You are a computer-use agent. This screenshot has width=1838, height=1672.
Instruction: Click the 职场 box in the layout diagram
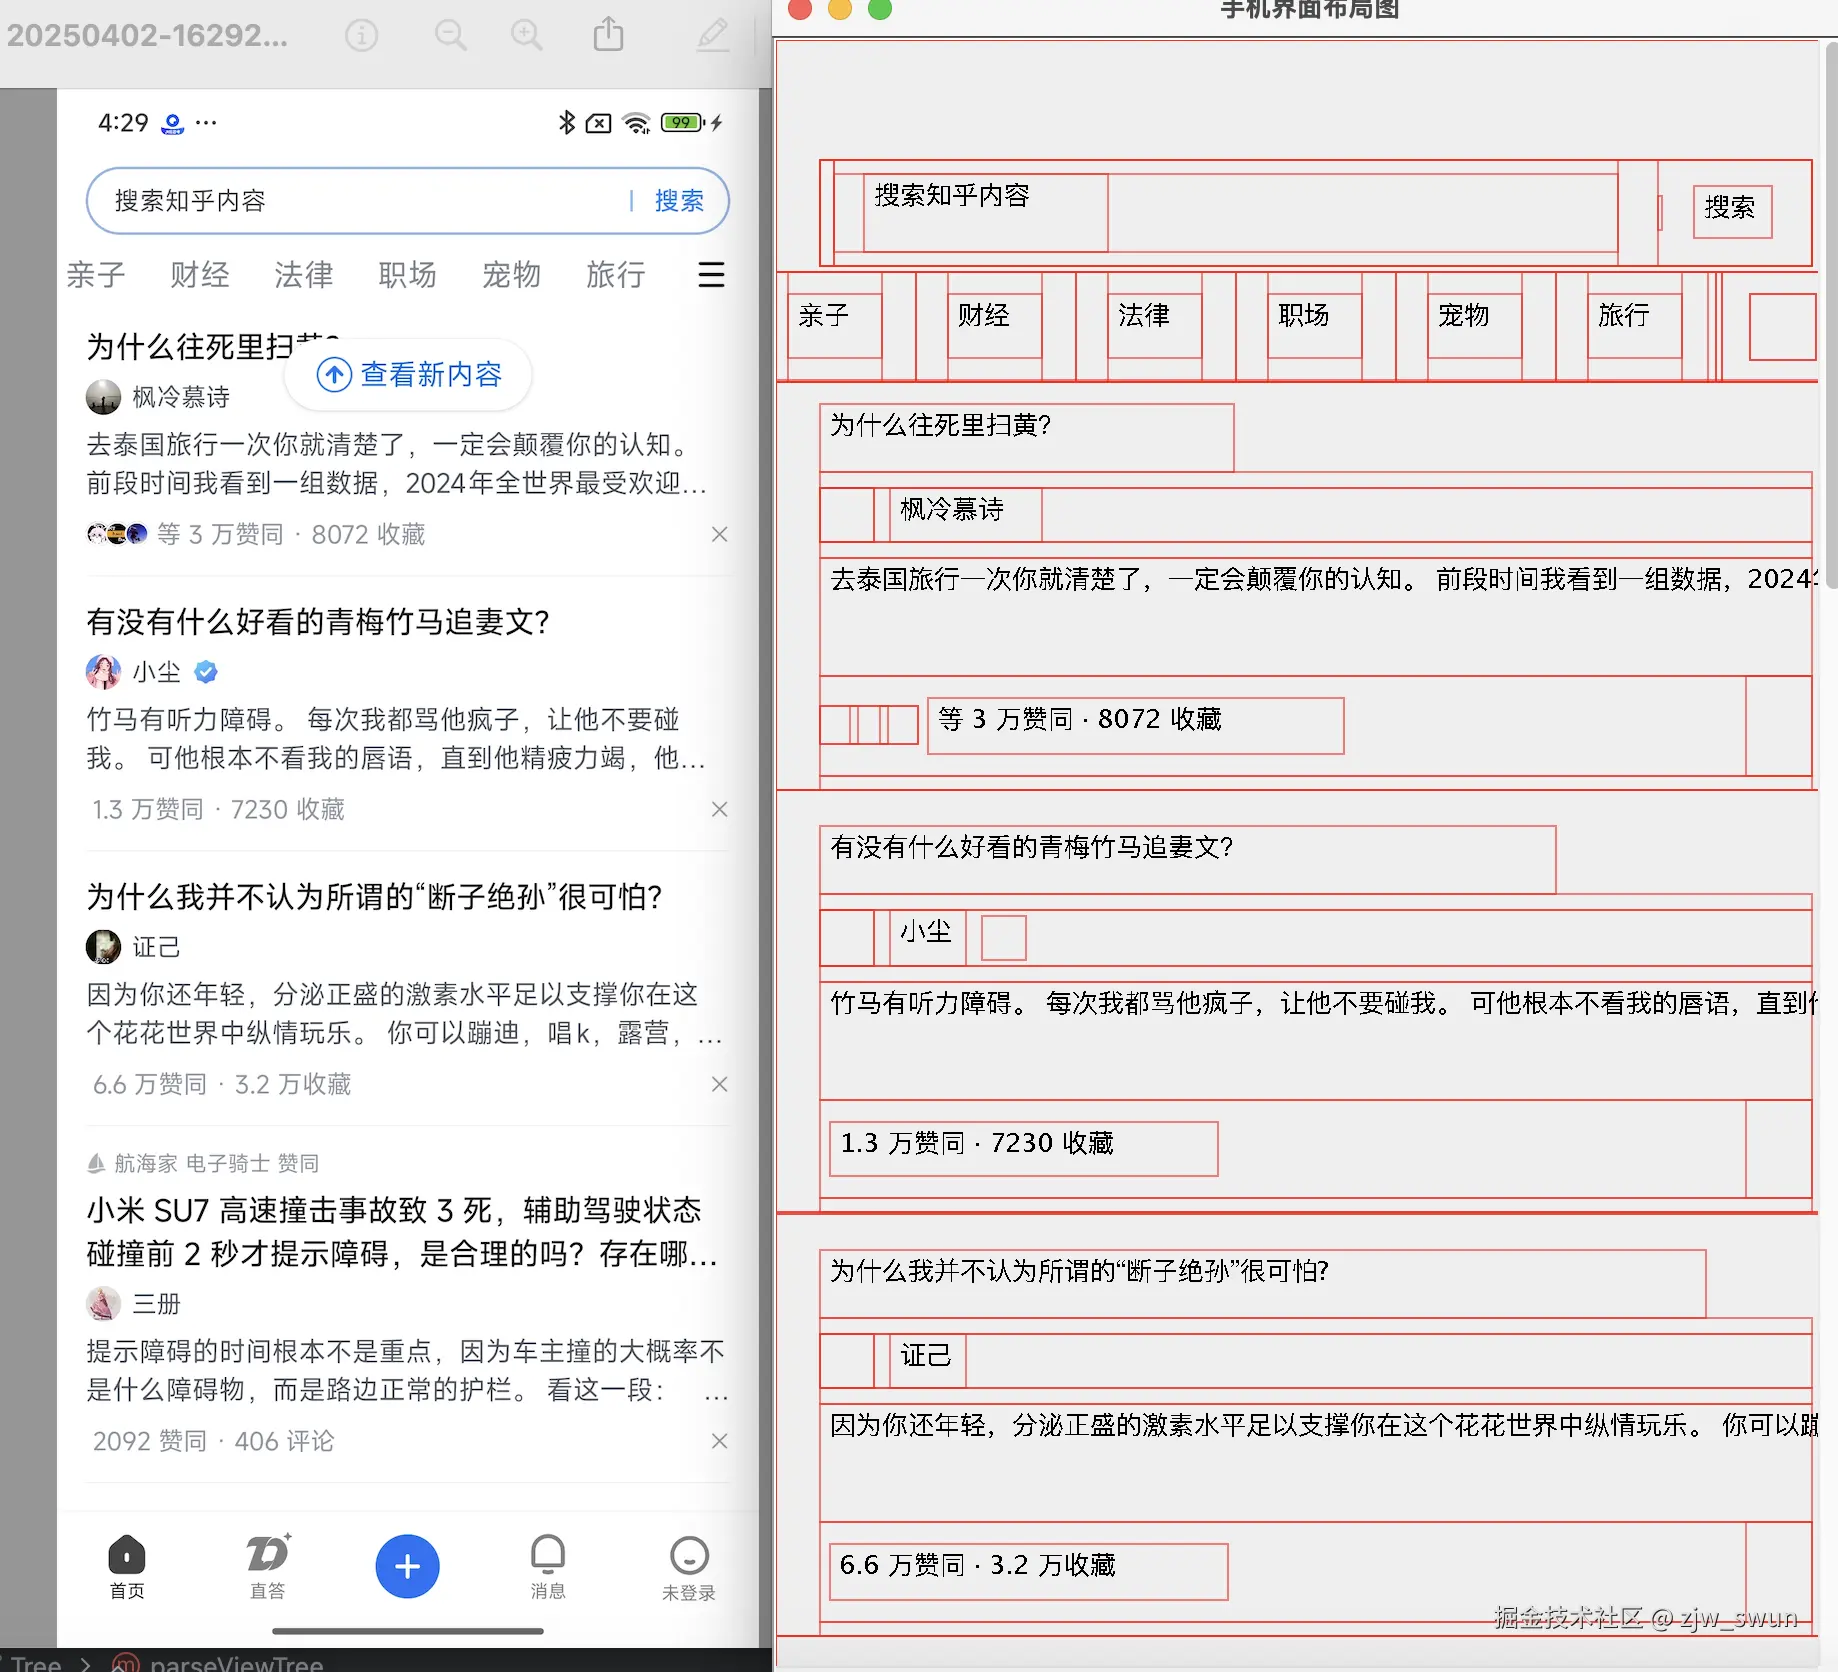1315,325
